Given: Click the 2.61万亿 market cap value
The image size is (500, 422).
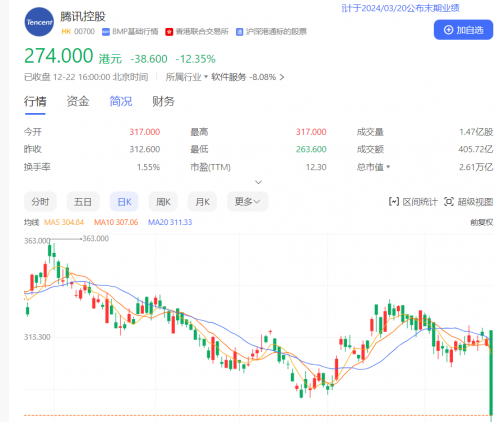Looking at the screenshot, I should [x=476, y=167].
